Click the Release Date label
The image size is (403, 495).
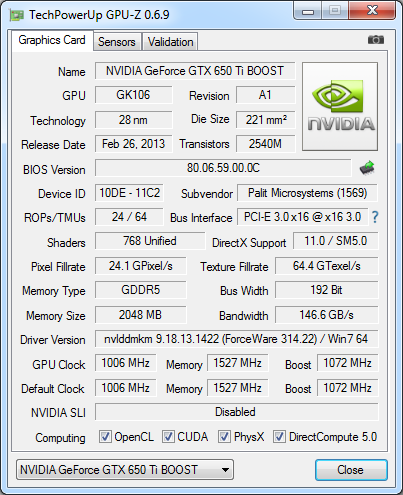click(x=53, y=145)
